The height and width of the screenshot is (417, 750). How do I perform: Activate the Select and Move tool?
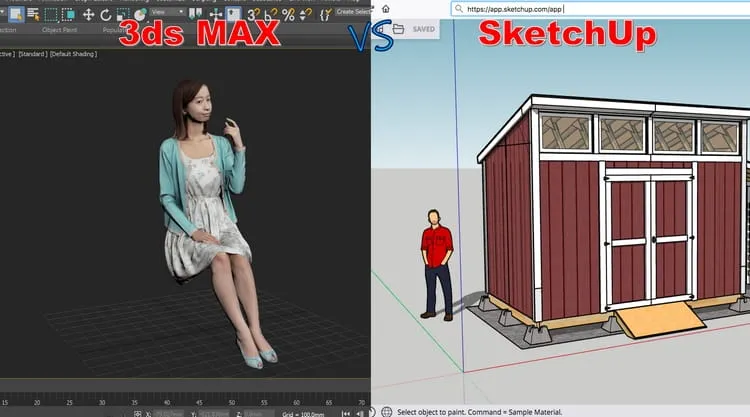pyautogui.click(x=88, y=15)
